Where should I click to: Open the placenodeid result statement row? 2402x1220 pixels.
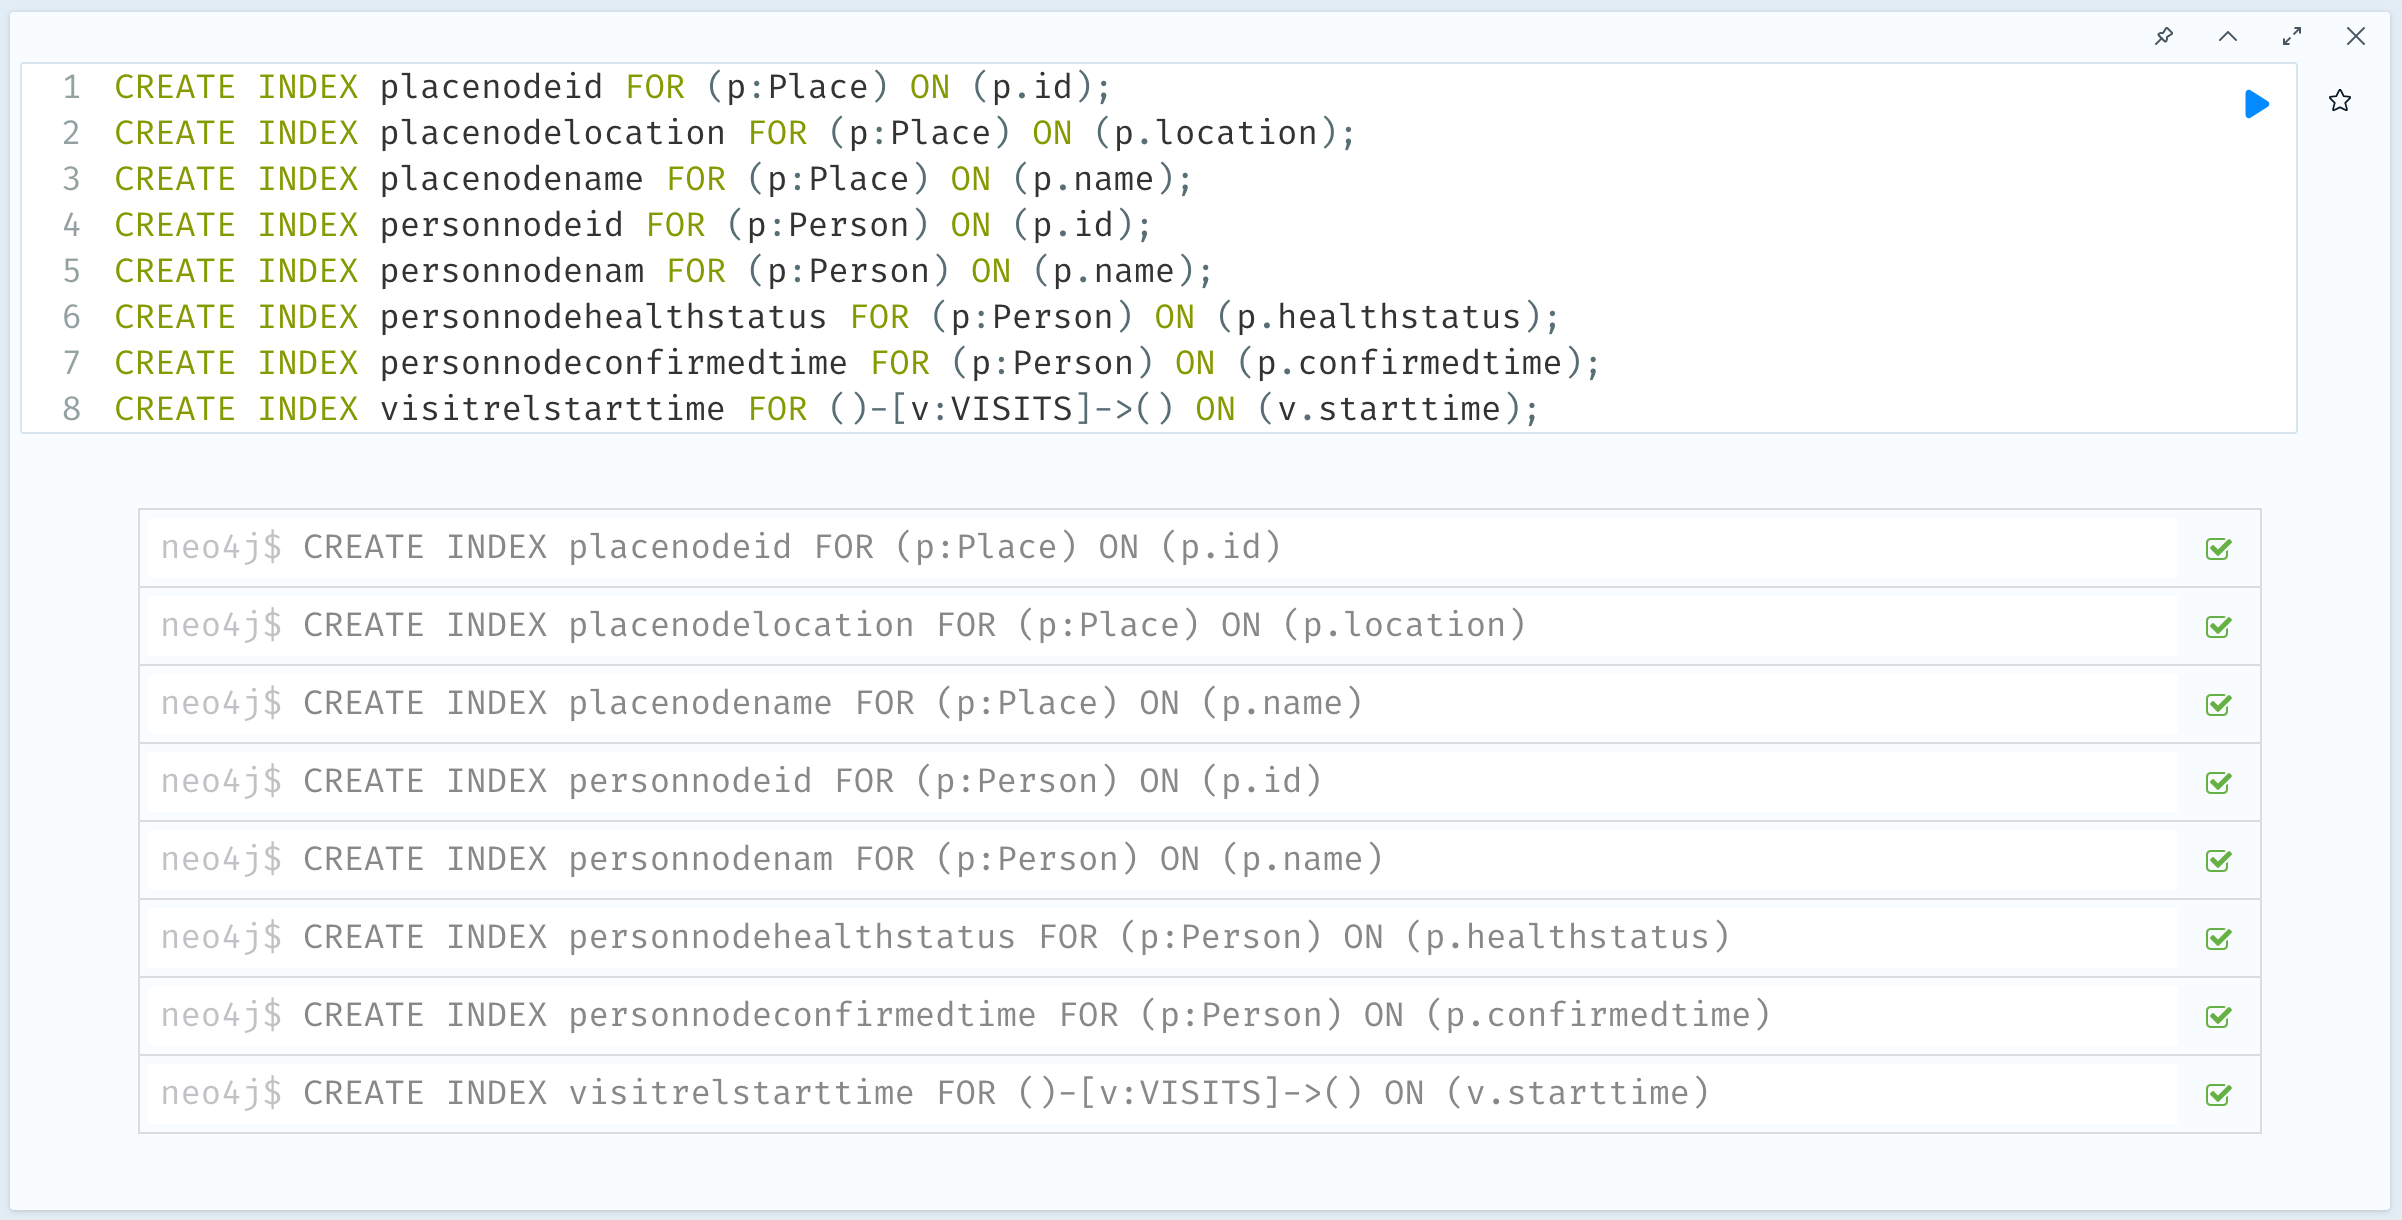(1200, 548)
